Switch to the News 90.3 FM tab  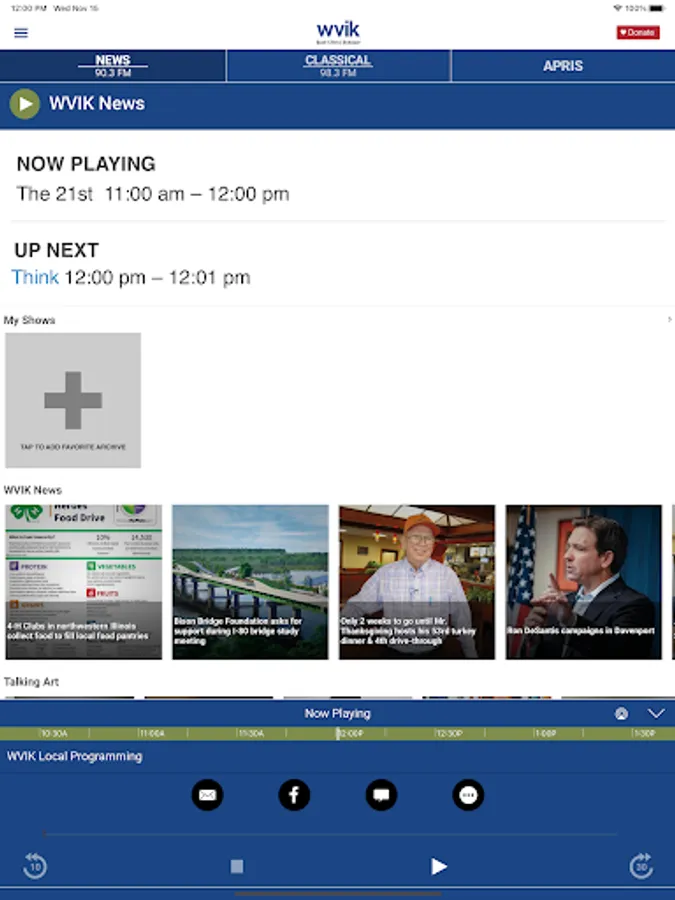(113, 65)
